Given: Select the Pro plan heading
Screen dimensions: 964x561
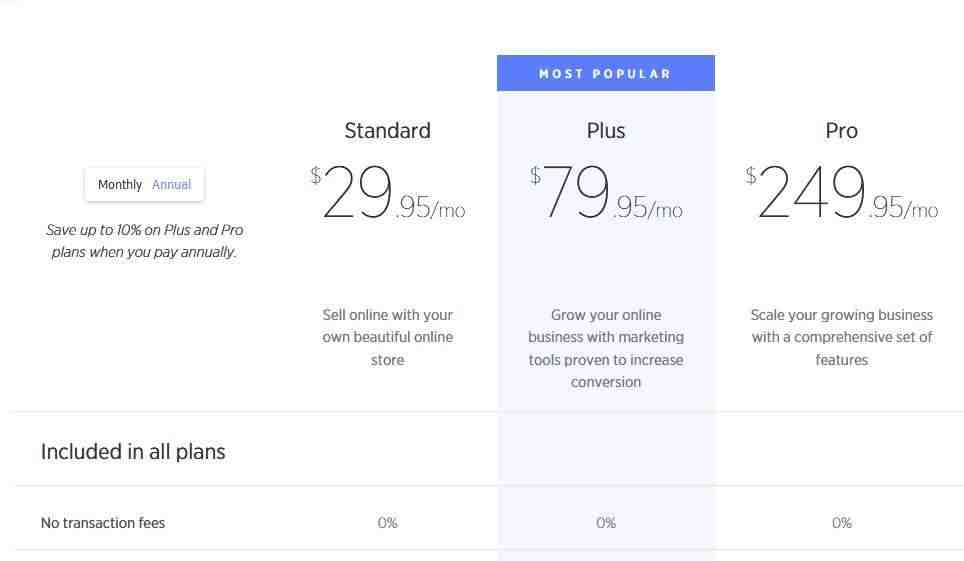Looking at the screenshot, I should pyautogui.click(x=841, y=130).
